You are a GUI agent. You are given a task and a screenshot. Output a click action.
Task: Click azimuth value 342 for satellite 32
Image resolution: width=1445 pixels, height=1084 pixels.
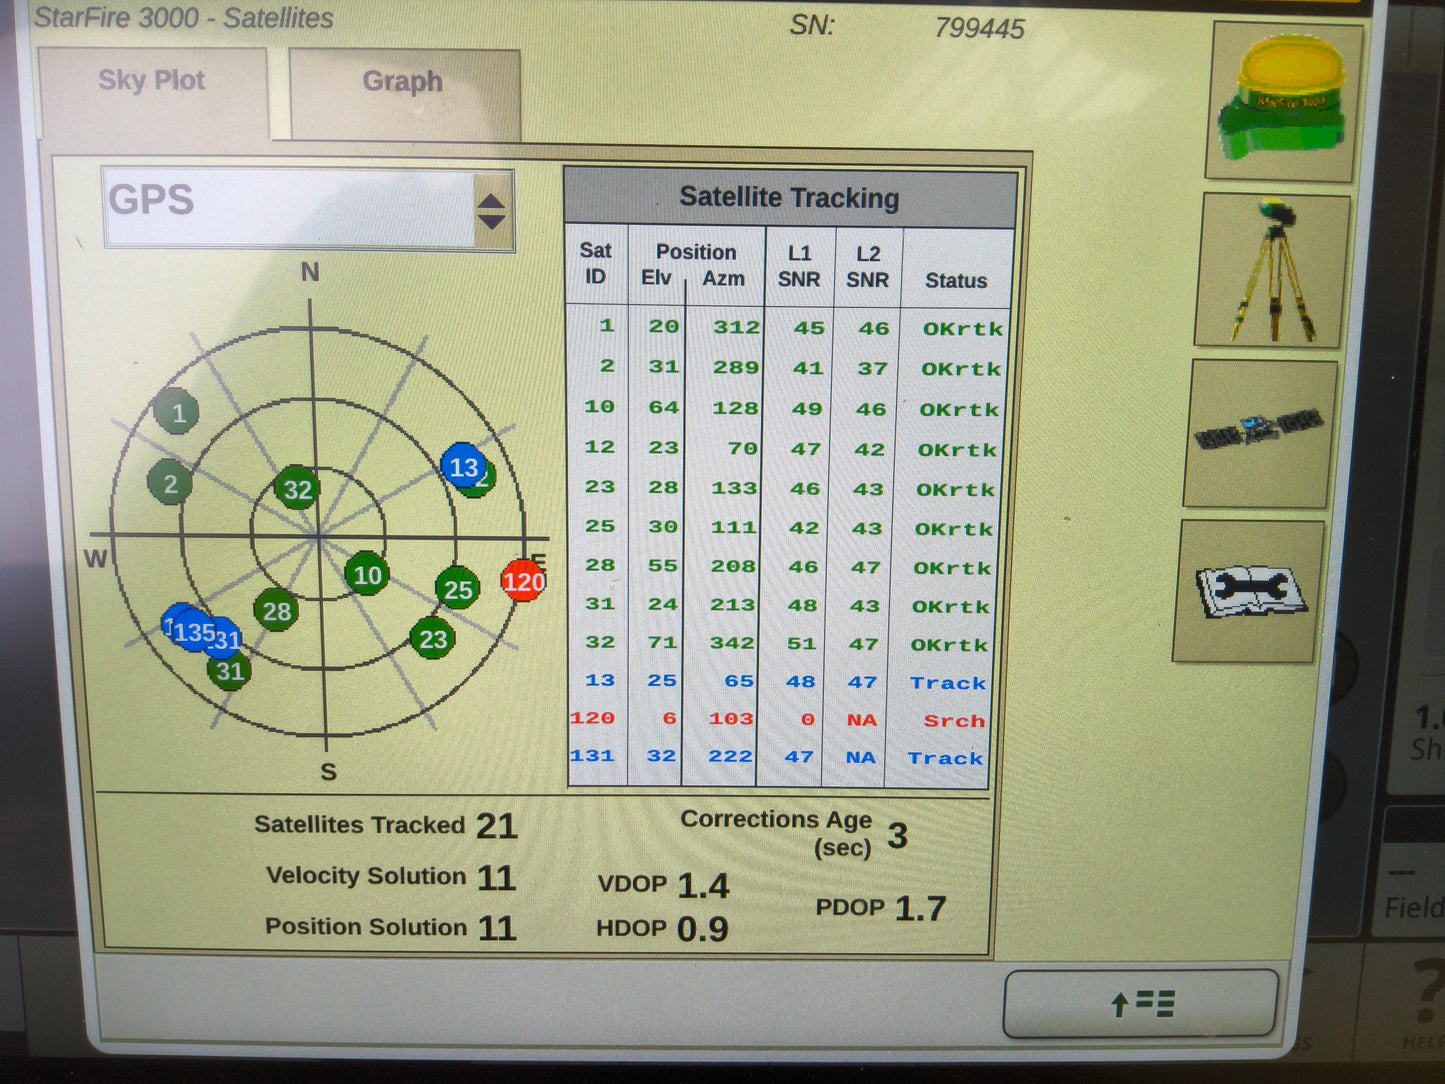[732, 643]
